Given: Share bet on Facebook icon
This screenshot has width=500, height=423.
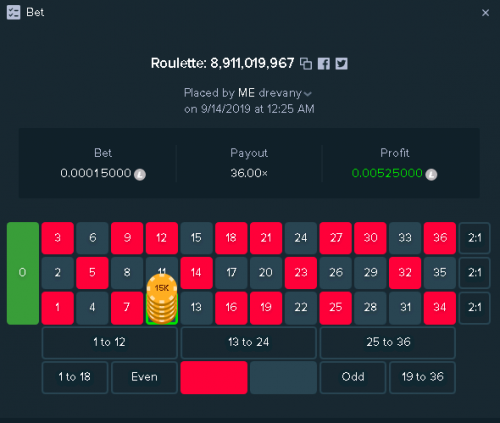Looking at the screenshot, I should 324,63.
